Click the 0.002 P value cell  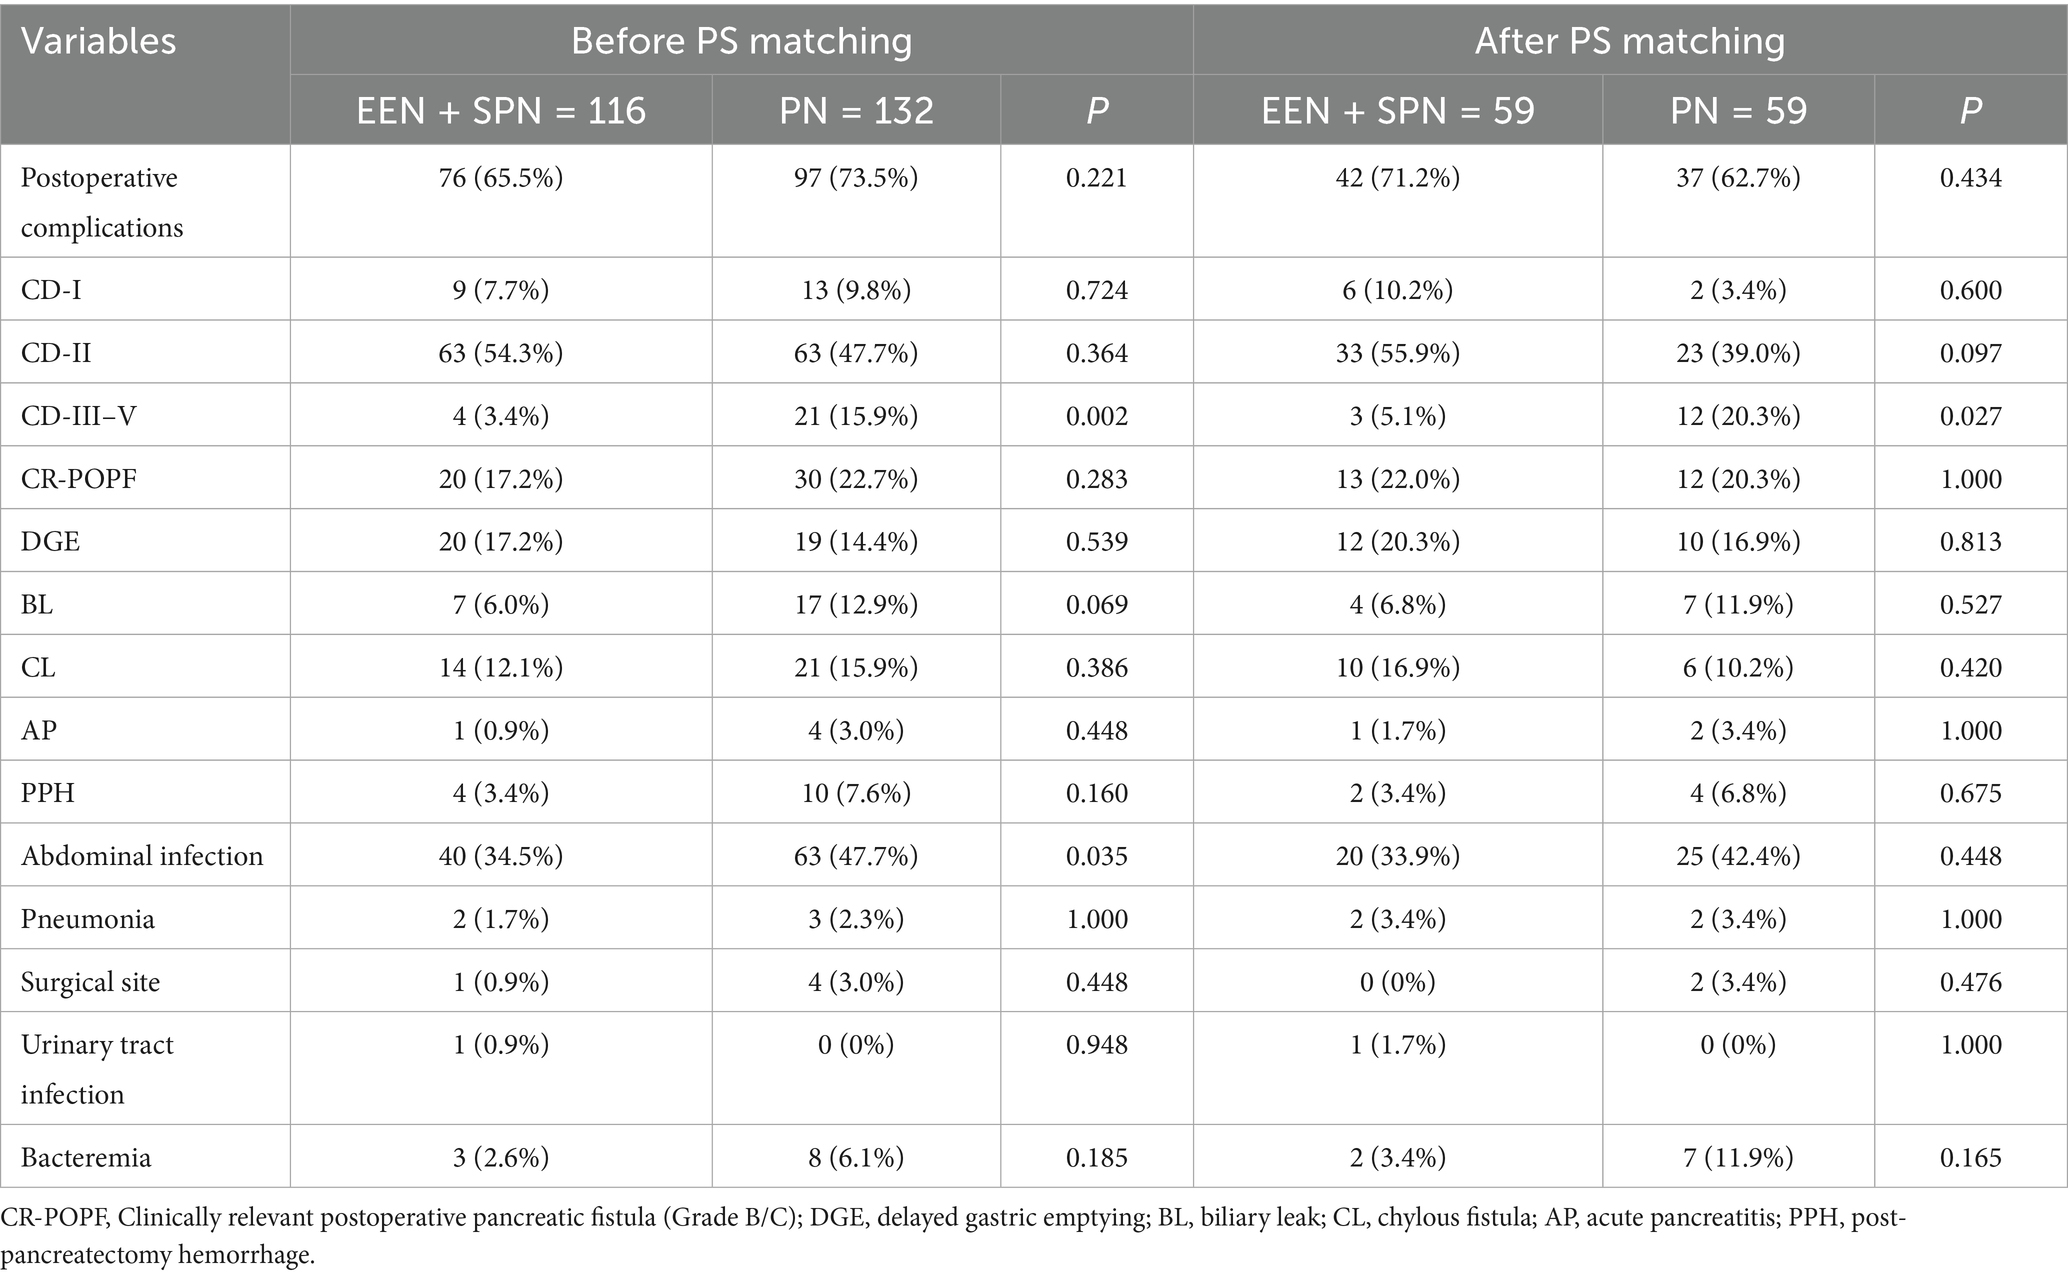1097,415
